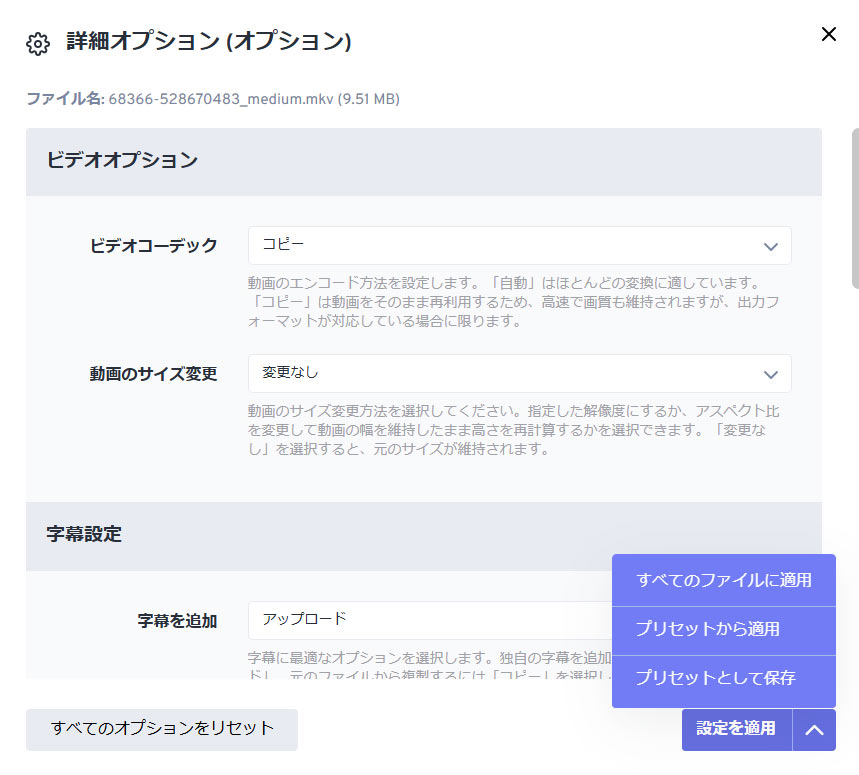The image size is (859, 775).
Task: Select プリセットから適用 menu item
Action: click(724, 629)
